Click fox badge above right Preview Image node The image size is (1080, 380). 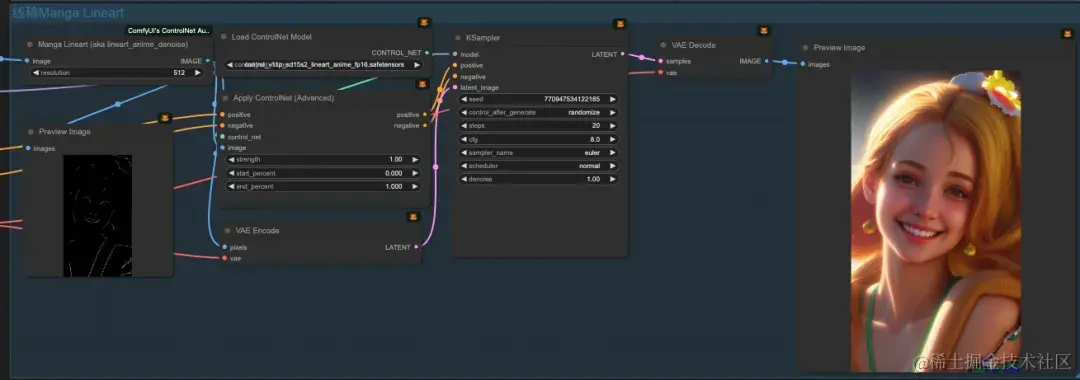[1067, 34]
